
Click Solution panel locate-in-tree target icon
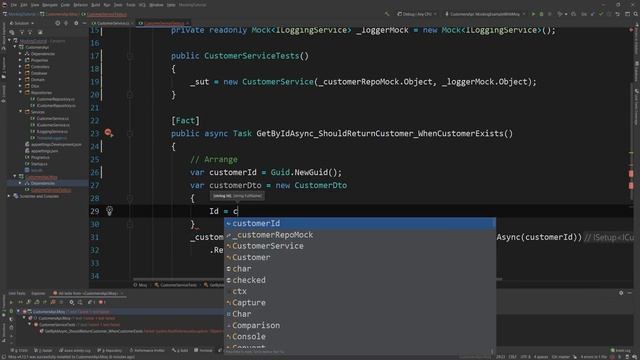click(x=58, y=23)
